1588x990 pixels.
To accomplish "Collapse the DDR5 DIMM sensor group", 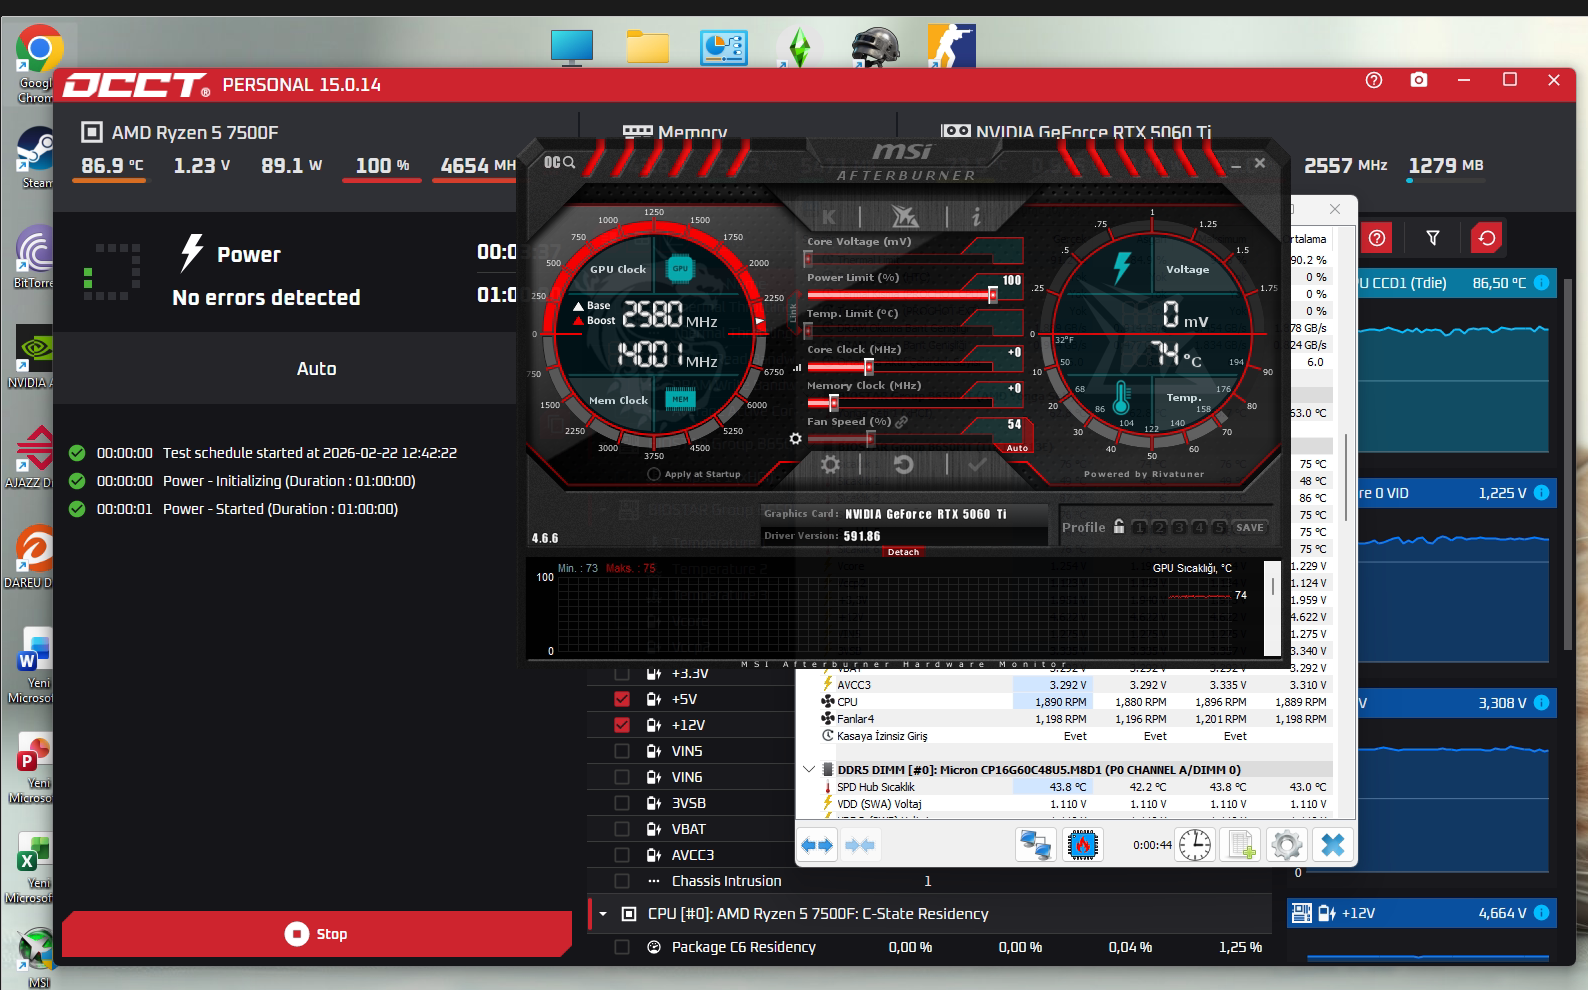I will point(809,770).
